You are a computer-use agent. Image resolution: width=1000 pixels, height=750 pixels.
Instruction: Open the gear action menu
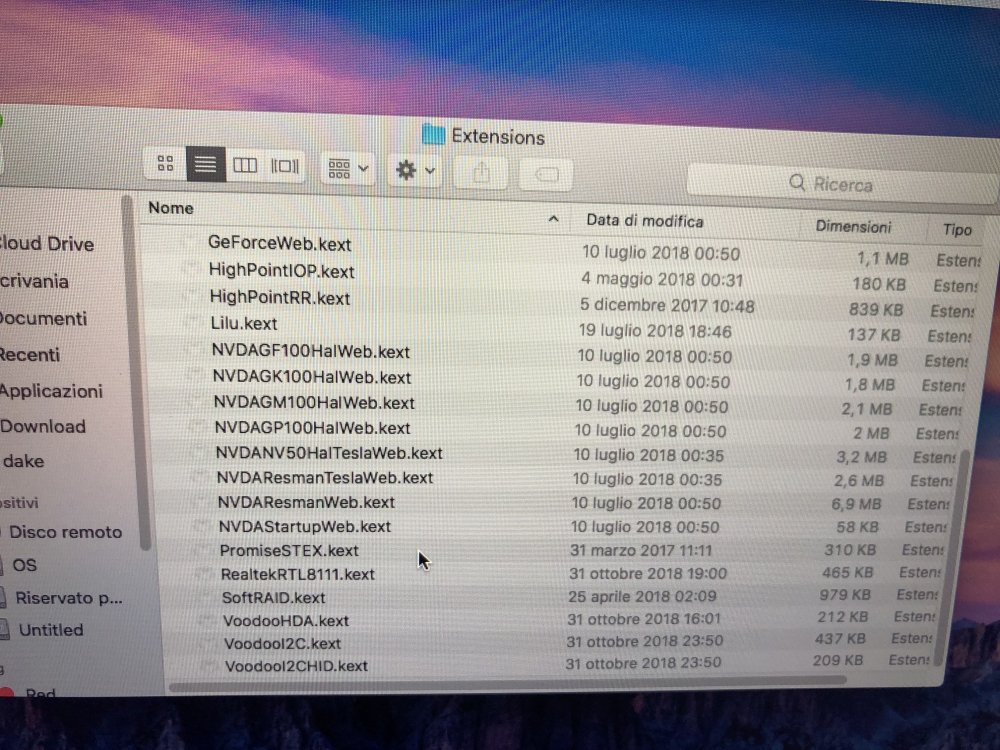415,171
